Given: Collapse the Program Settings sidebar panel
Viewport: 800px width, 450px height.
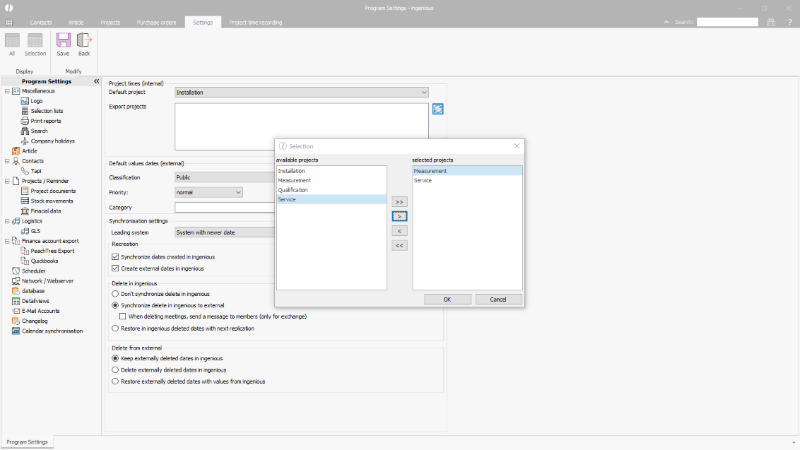Looking at the screenshot, I should coord(96,81).
